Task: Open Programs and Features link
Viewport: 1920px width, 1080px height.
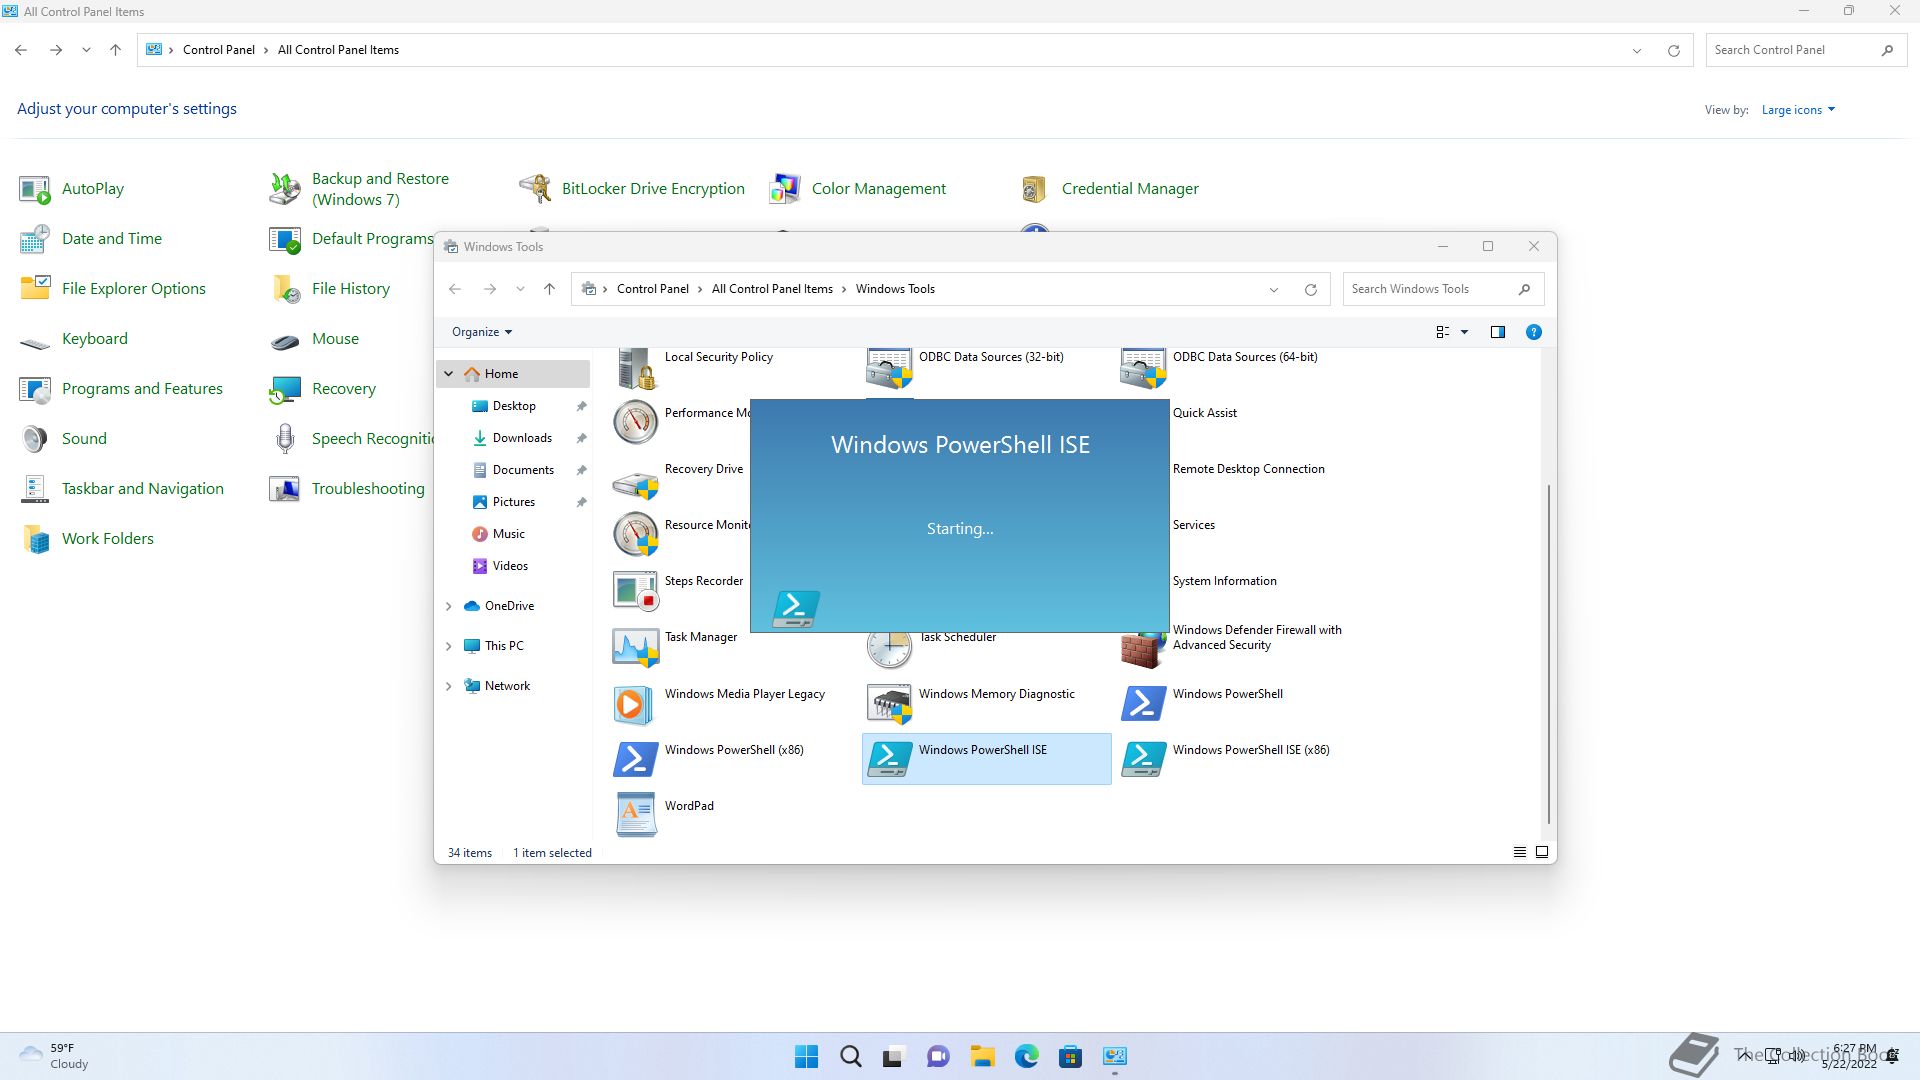Action: [x=142, y=389]
